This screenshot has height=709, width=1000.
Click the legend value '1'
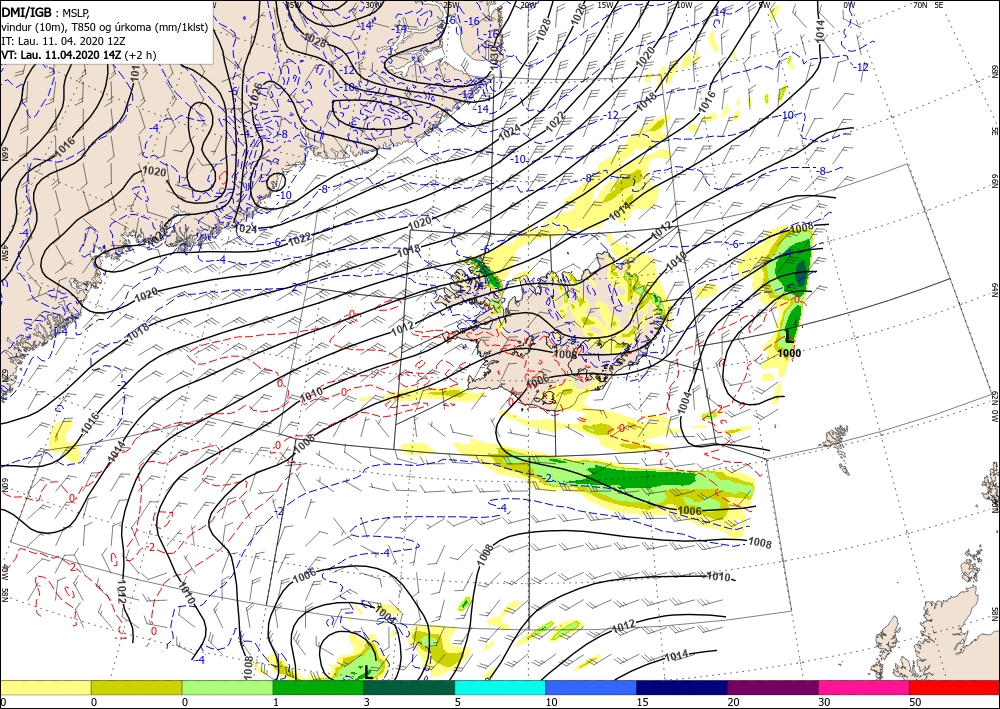coord(276,702)
